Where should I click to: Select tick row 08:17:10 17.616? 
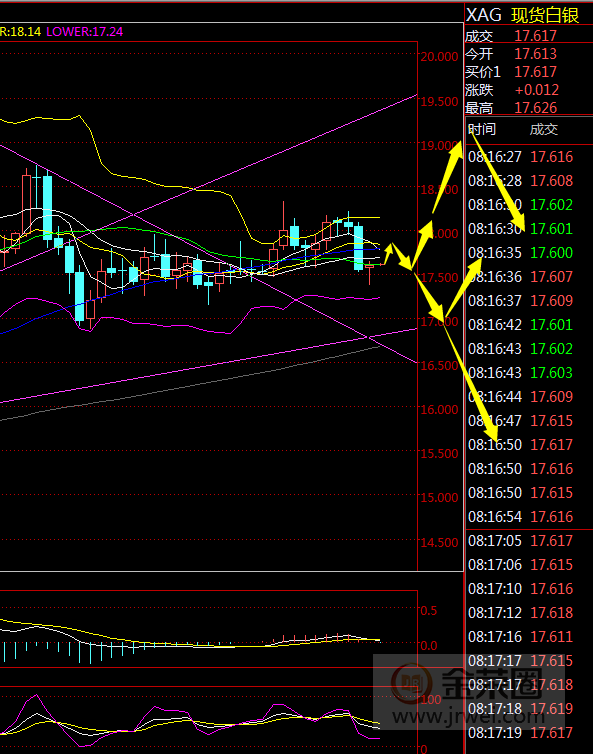(529, 589)
